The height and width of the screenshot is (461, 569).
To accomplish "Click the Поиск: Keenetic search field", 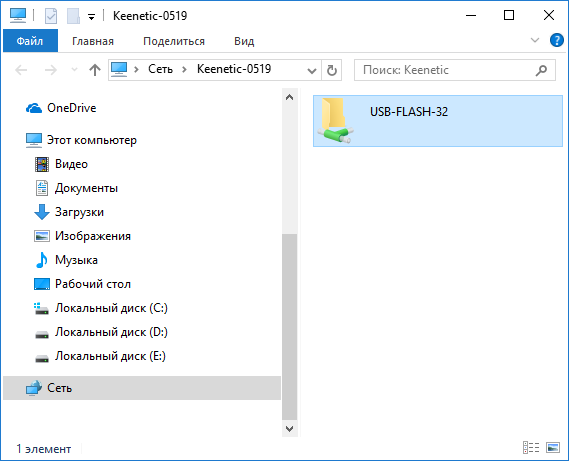I will [x=455, y=70].
